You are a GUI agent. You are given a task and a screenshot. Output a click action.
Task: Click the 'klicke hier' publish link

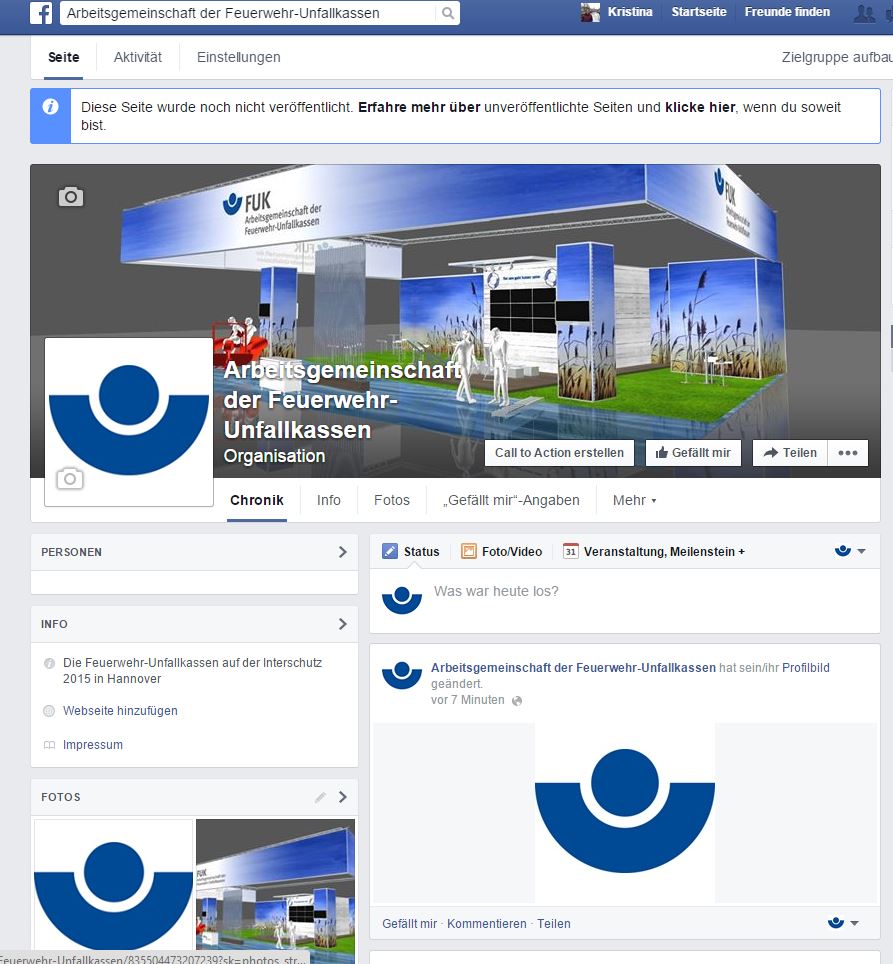(x=700, y=107)
